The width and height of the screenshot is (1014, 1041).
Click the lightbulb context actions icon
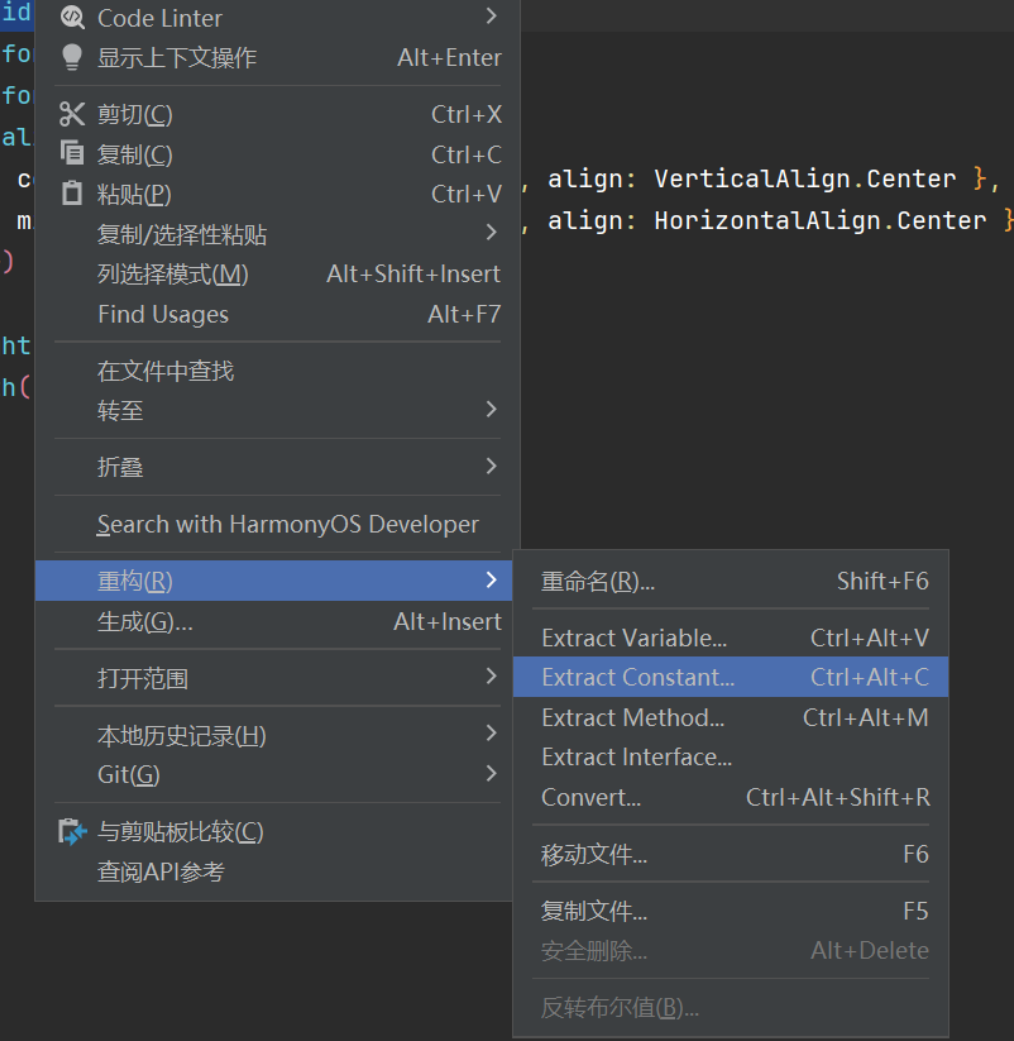click(x=72, y=58)
